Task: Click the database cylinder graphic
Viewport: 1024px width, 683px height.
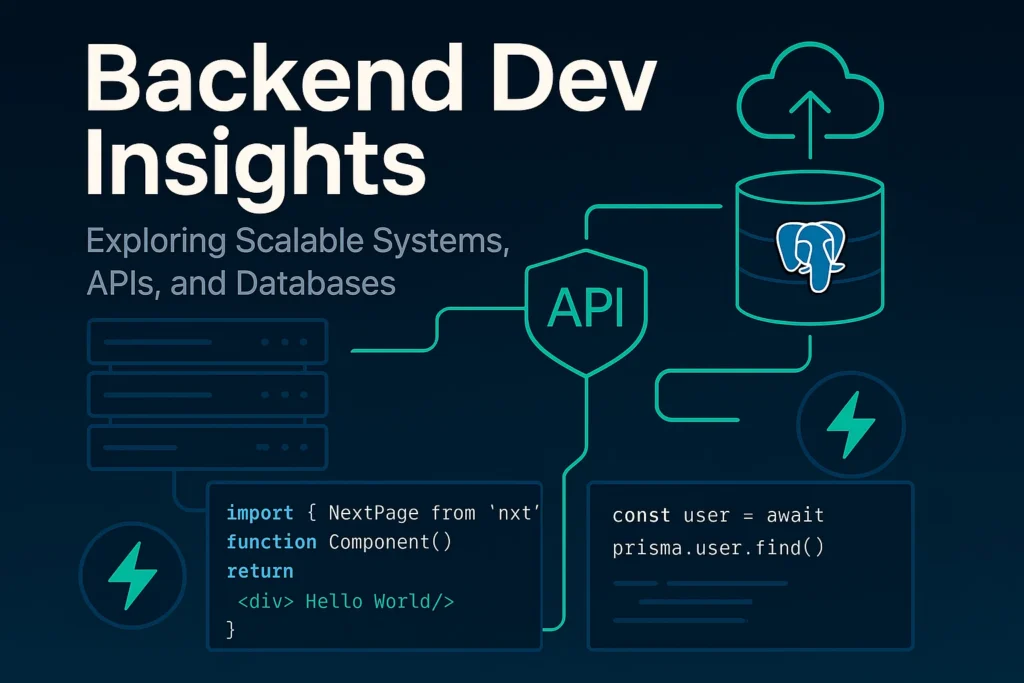Action: (810, 247)
